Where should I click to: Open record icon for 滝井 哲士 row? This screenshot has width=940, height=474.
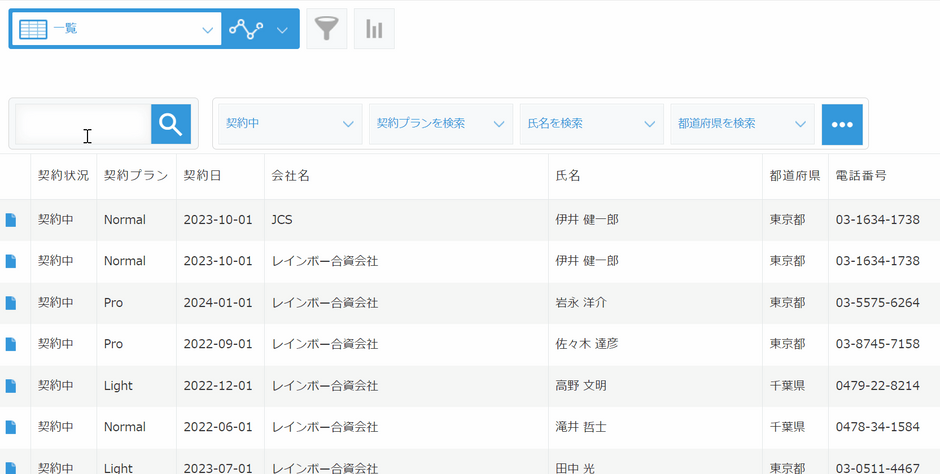tap(11, 427)
